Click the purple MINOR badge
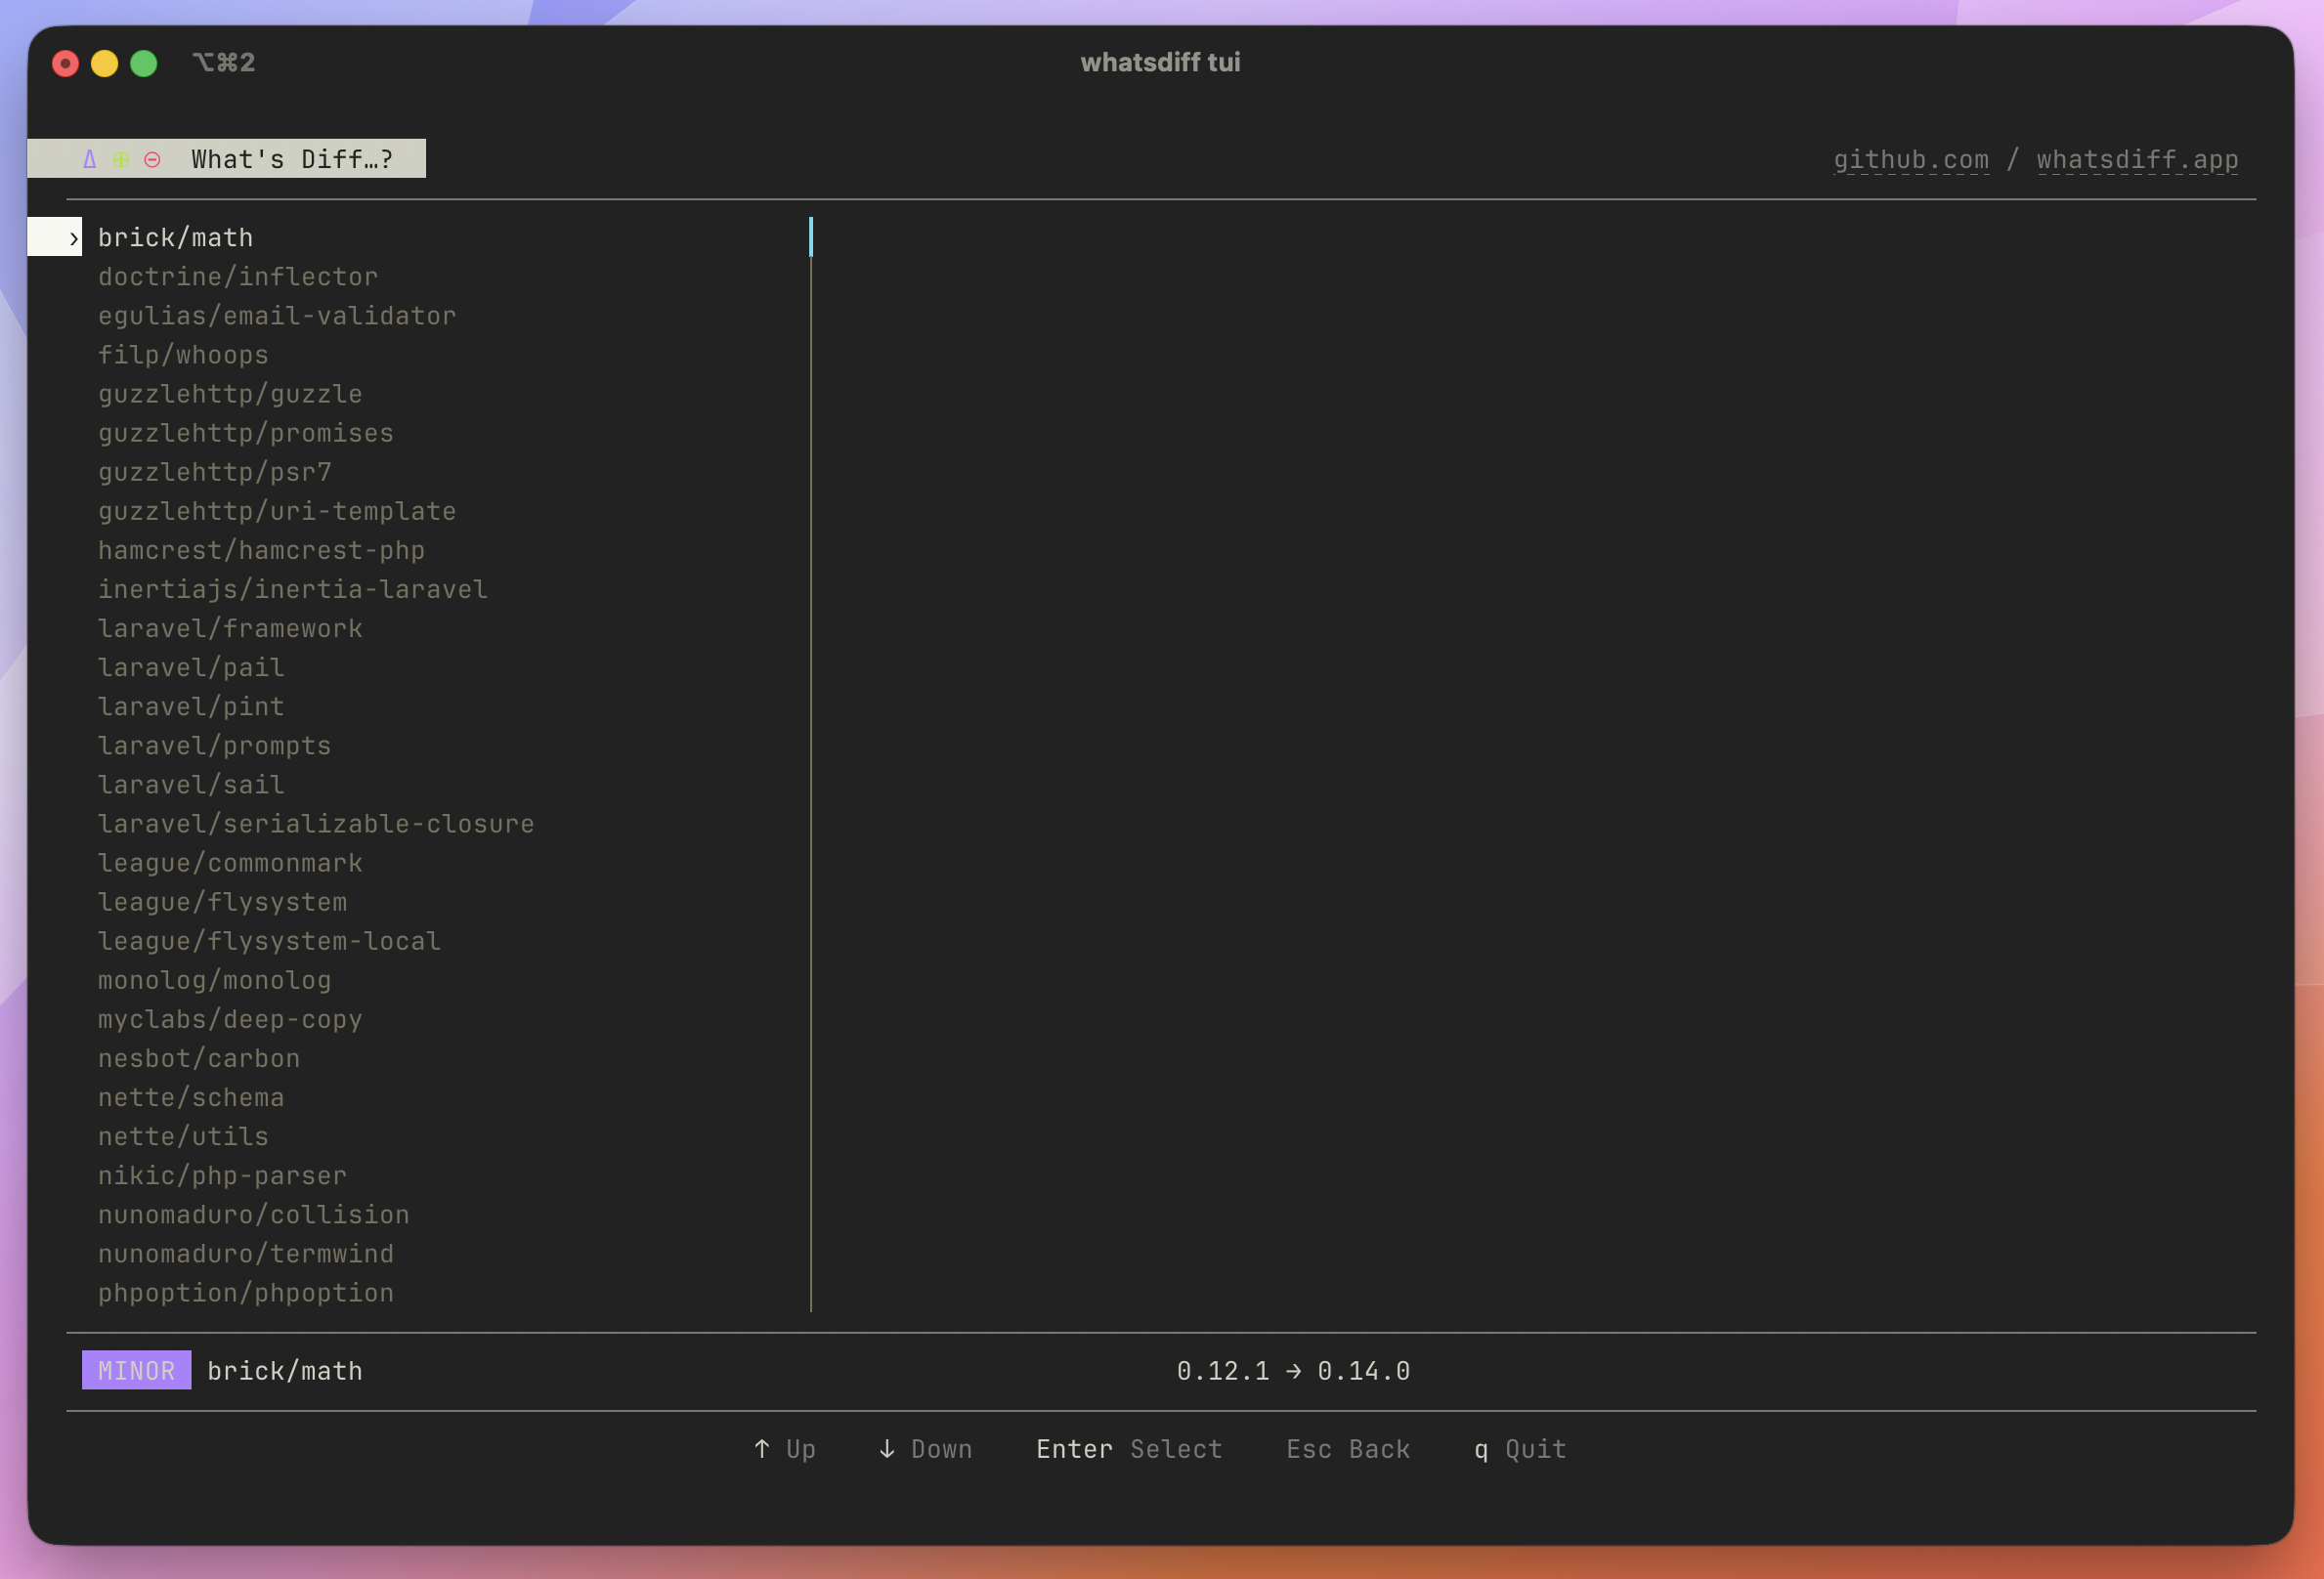Viewport: 2324px width, 1579px height. [136, 1370]
